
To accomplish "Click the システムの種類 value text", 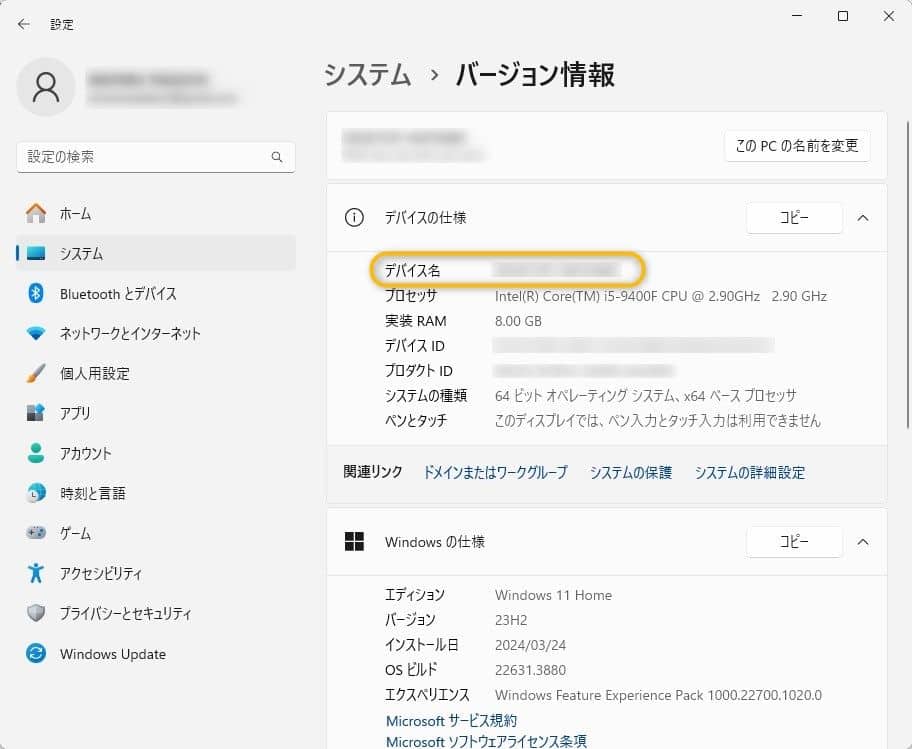I will [x=645, y=396].
